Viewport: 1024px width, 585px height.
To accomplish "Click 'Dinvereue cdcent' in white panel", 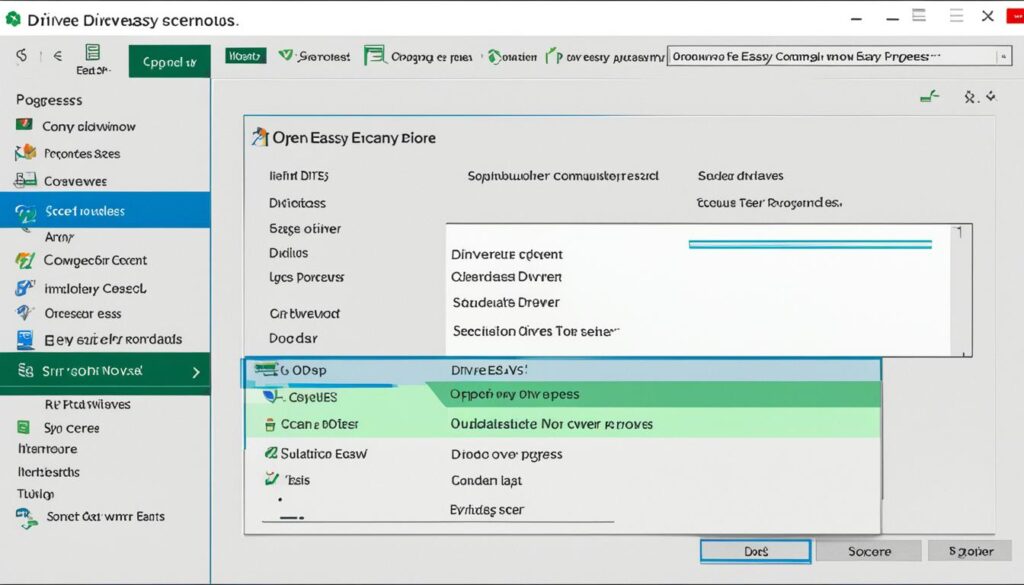I will click(507, 254).
